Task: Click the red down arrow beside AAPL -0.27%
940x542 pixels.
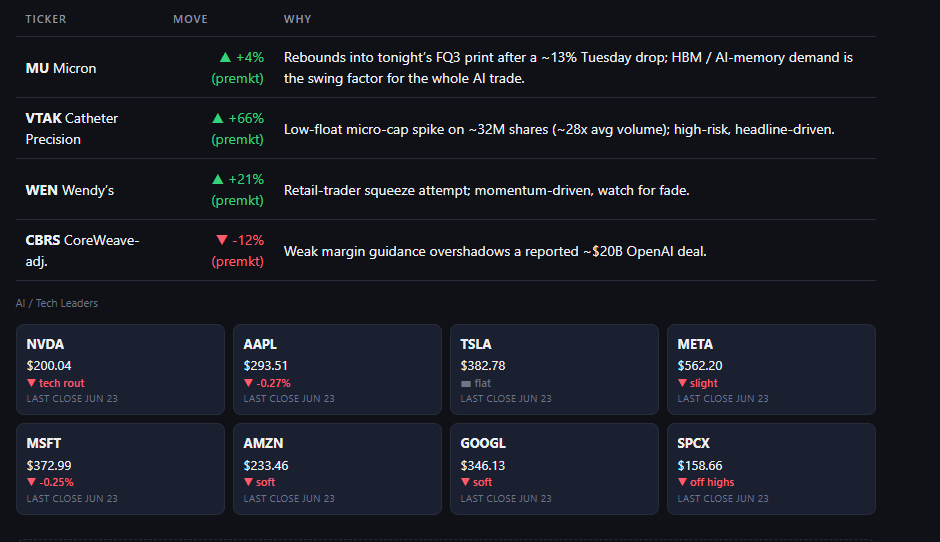Action: click(248, 383)
